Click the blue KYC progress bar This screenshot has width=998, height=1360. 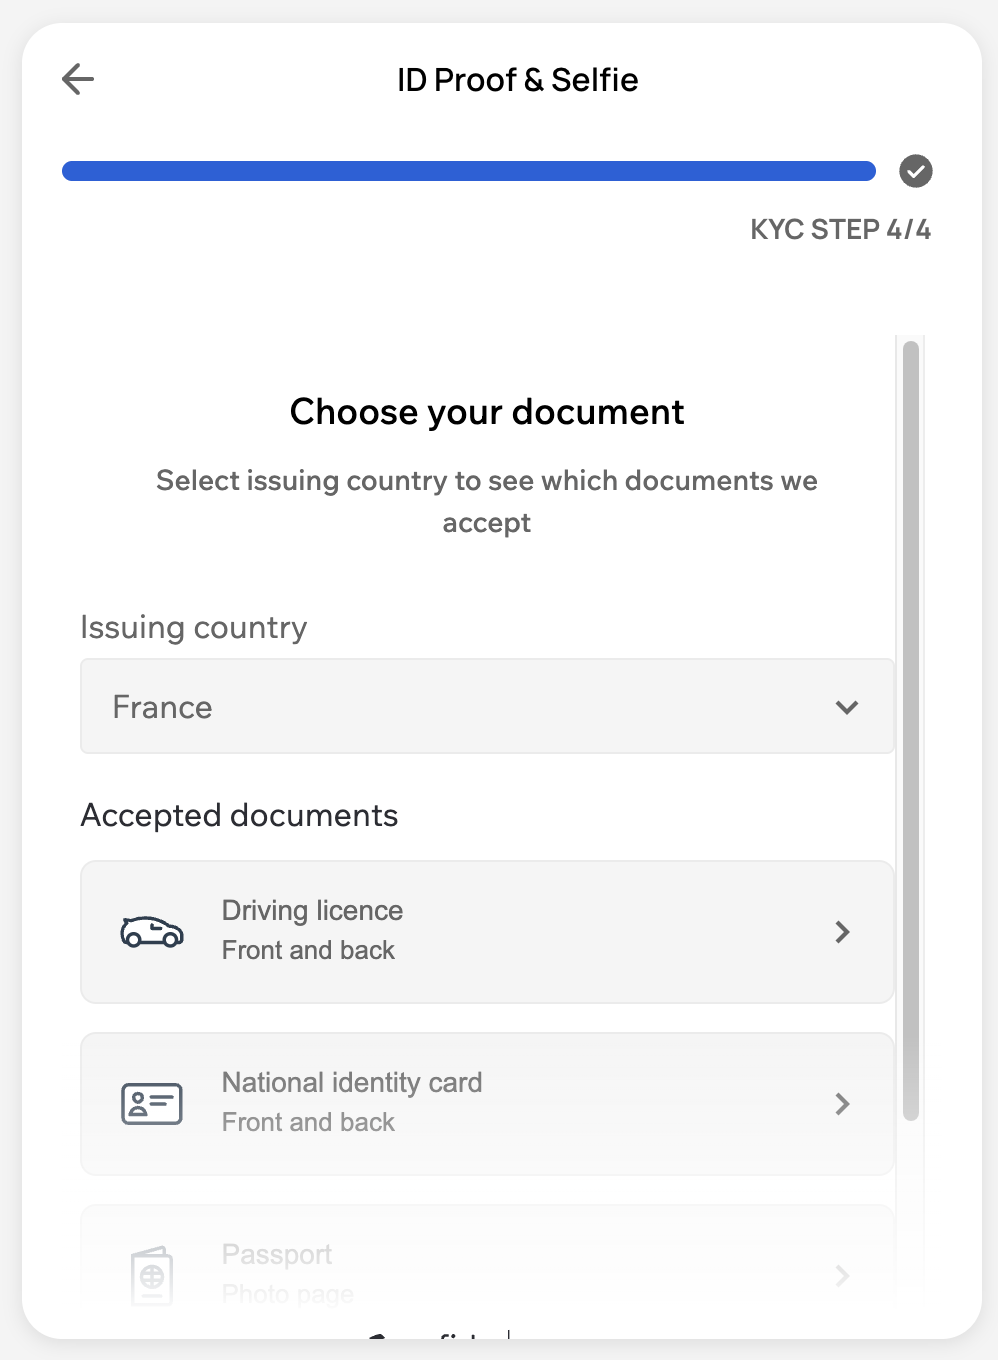pyautogui.click(x=468, y=171)
